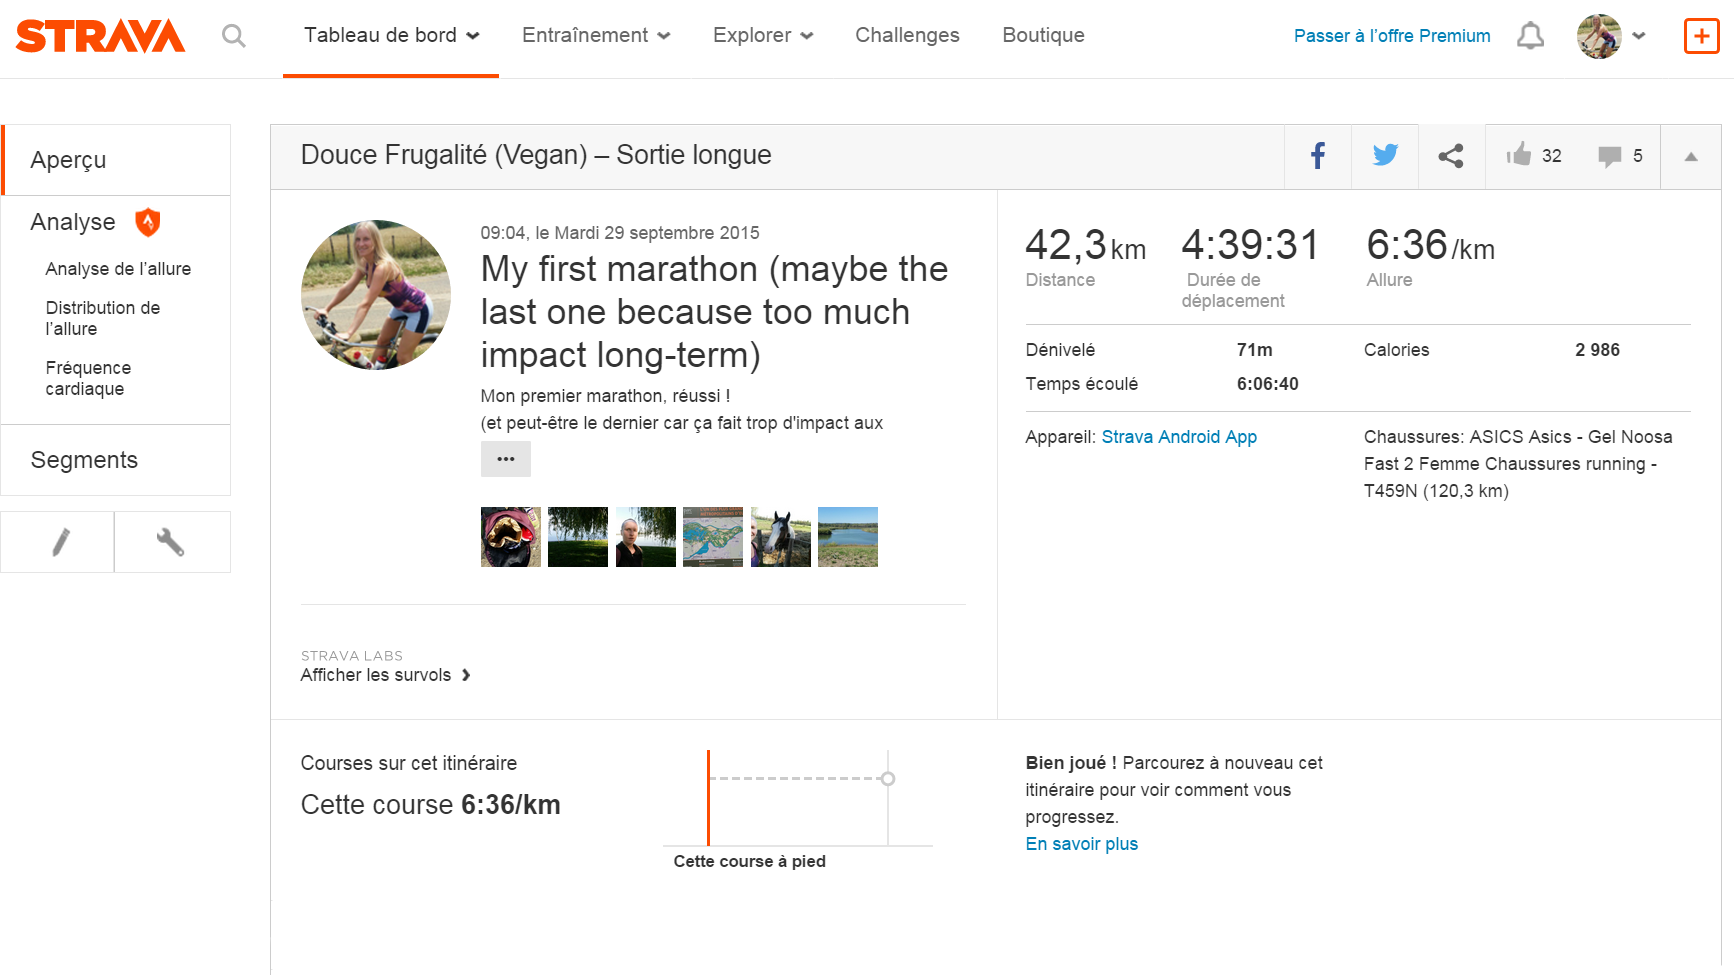
Task: Click the orange plus upload icon
Action: 1701,36
